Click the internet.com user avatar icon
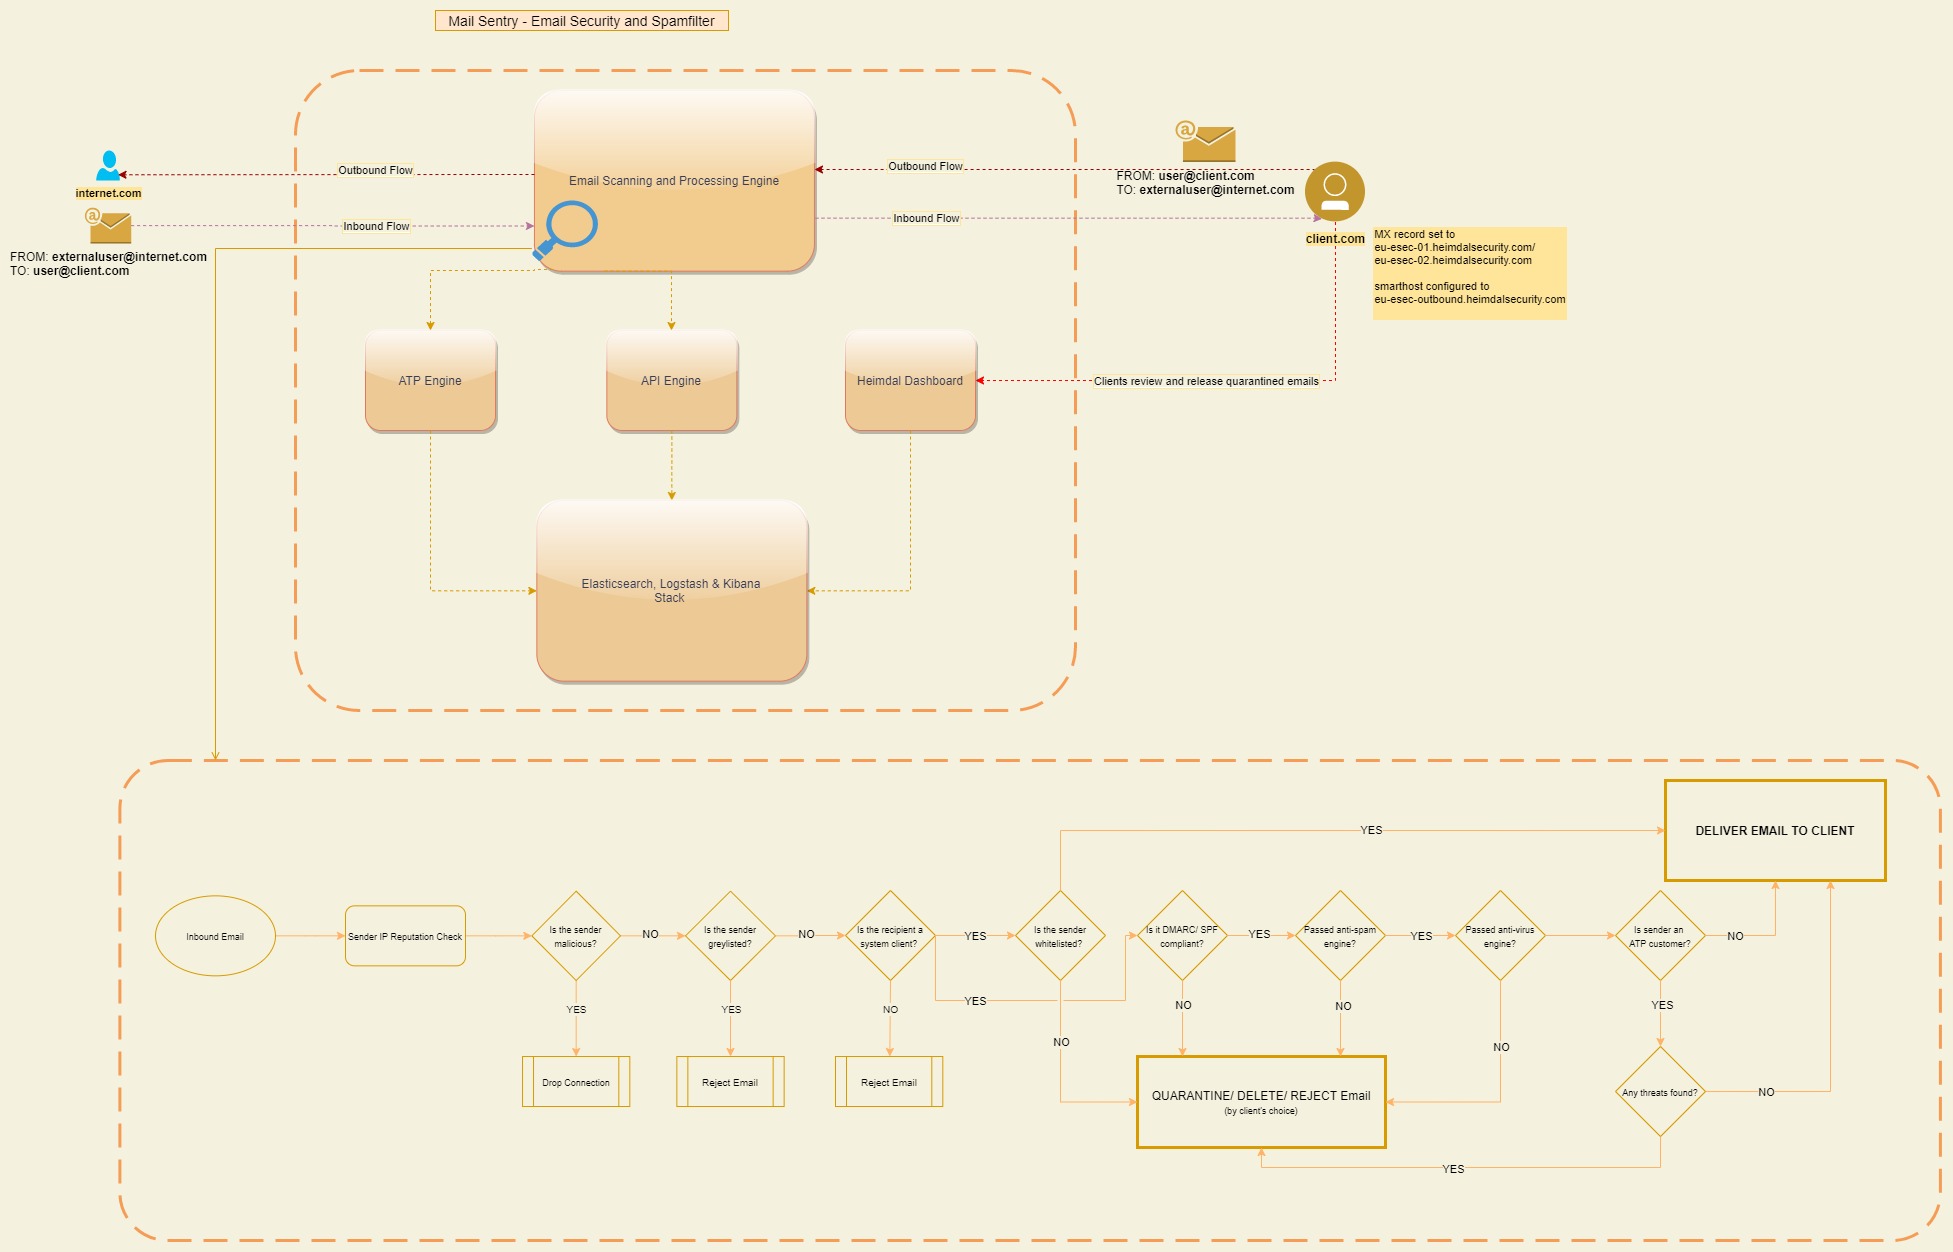Viewport: 1953px width, 1252px height. [93, 162]
